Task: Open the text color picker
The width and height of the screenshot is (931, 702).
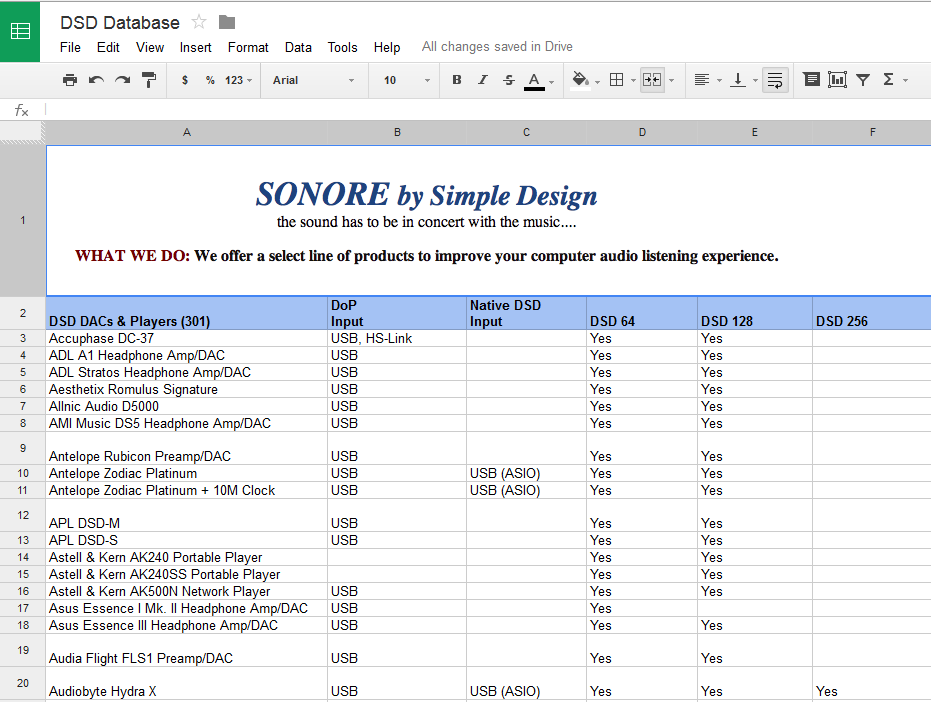Action: click(535, 80)
